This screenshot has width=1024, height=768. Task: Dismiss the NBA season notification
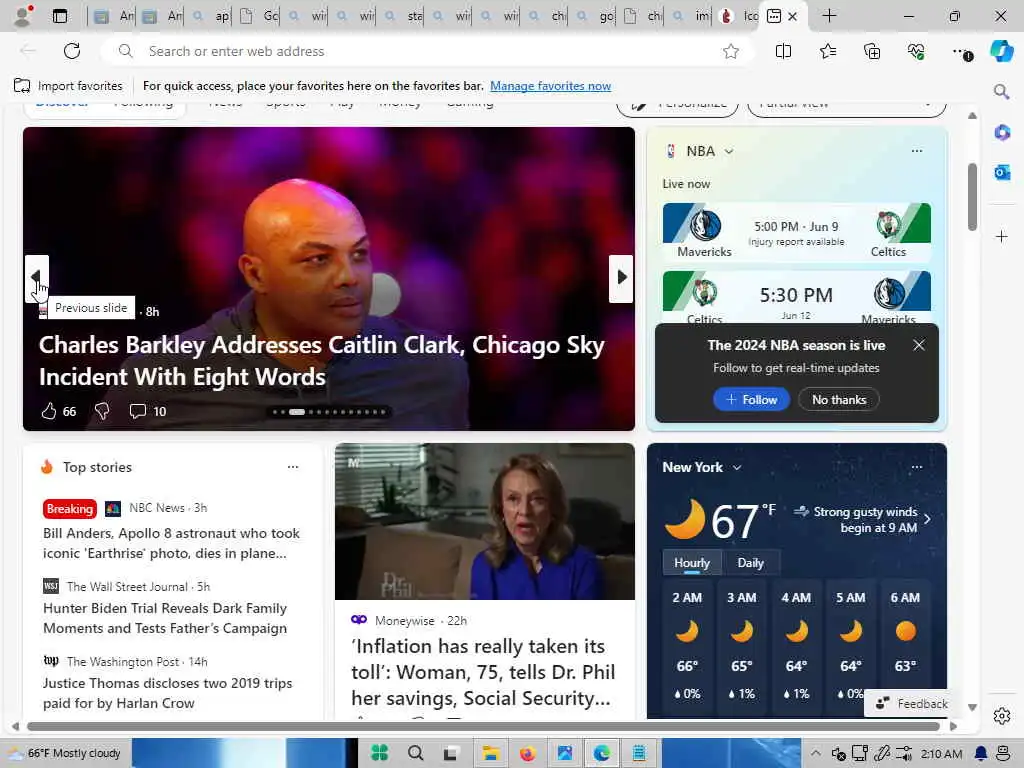click(x=918, y=345)
